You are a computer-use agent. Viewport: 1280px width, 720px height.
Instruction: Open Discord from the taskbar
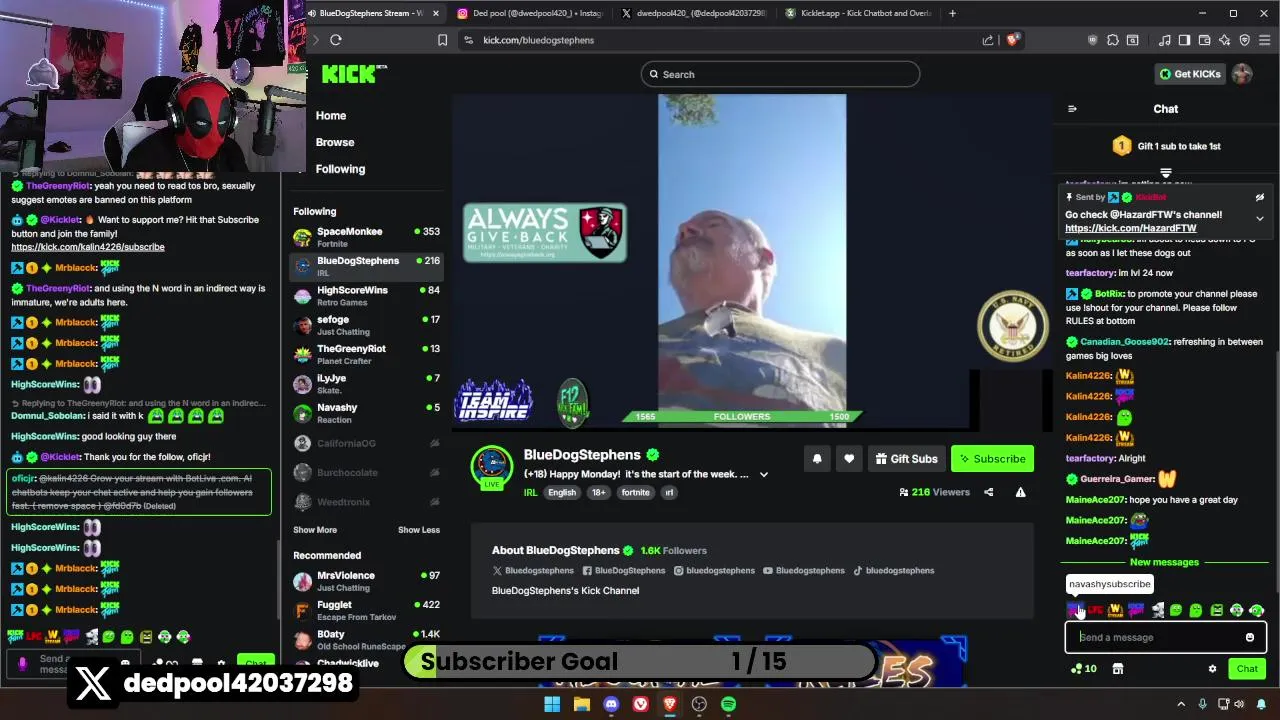pyautogui.click(x=611, y=704)
